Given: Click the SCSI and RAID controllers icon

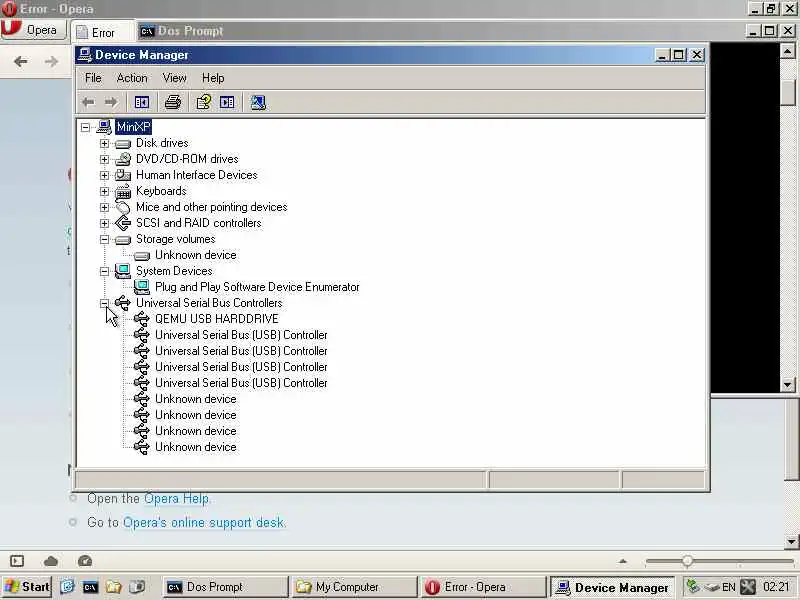Looking at the screenshot, I should 123,223.
